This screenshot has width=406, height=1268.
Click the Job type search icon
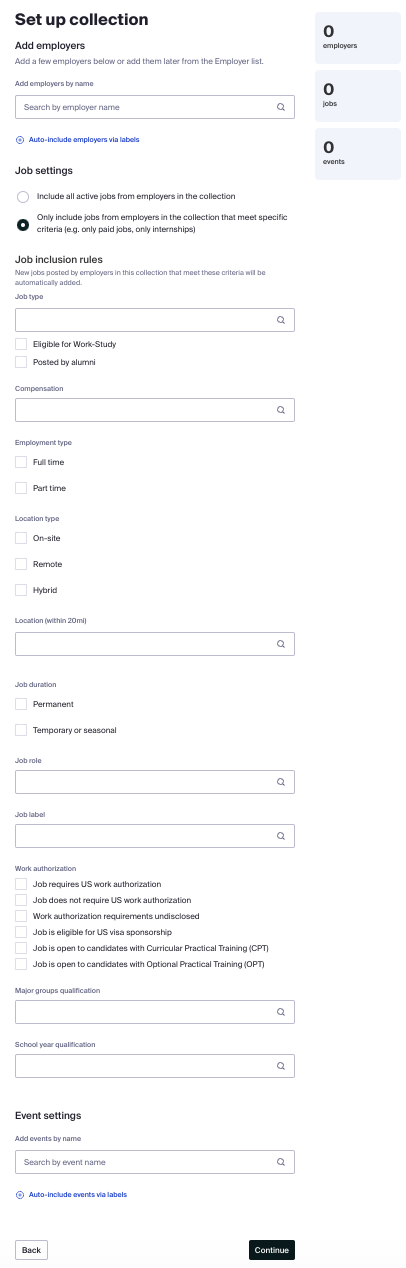[x=281, y=320]
